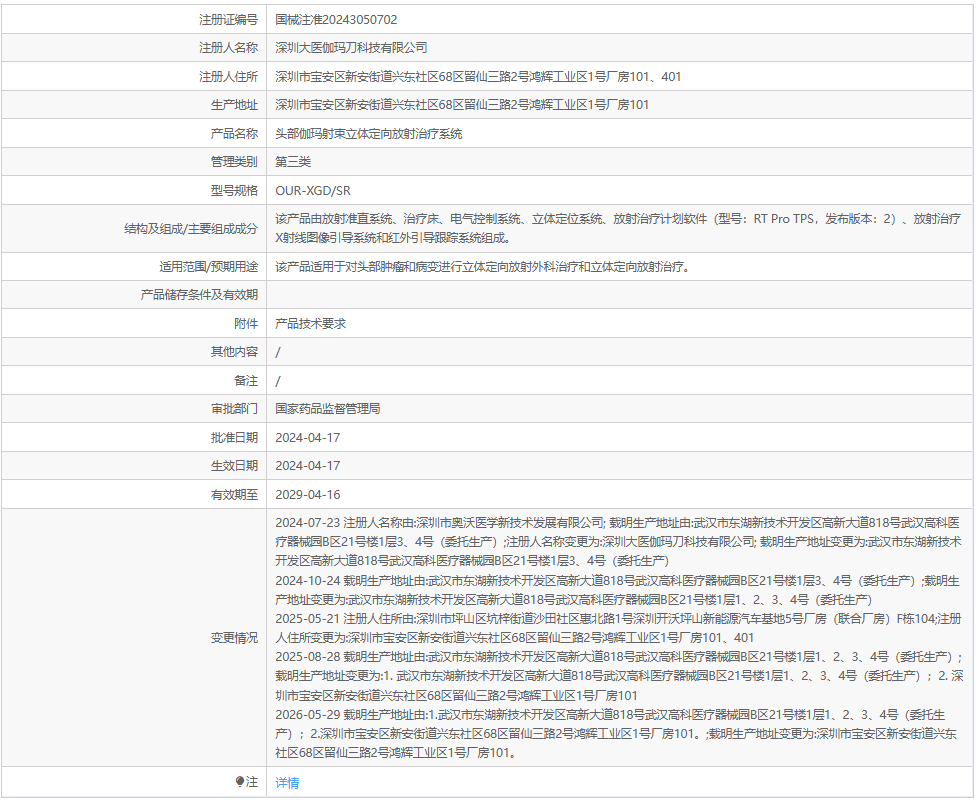Click the bulb icon beside 注
The height and width of the screenshot is (804, 980).
tap(239, 781)
